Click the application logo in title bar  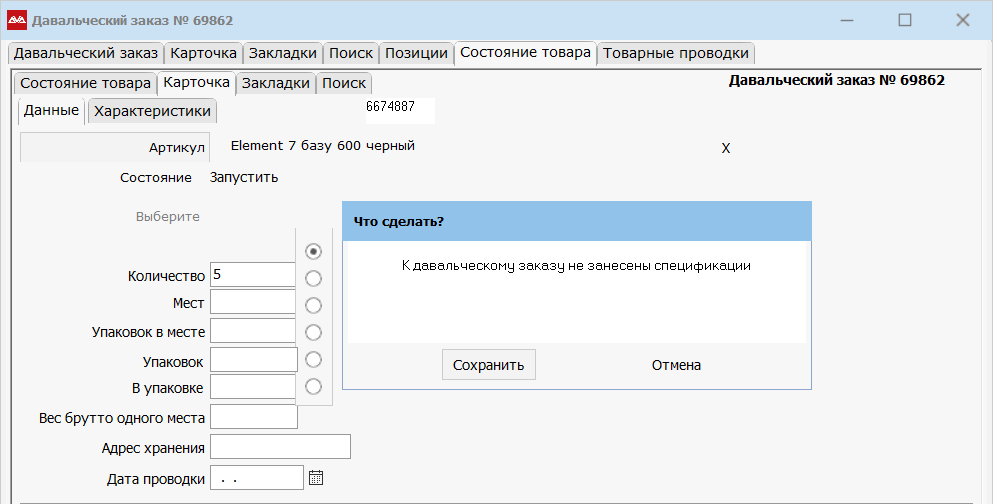pos(17,20)
